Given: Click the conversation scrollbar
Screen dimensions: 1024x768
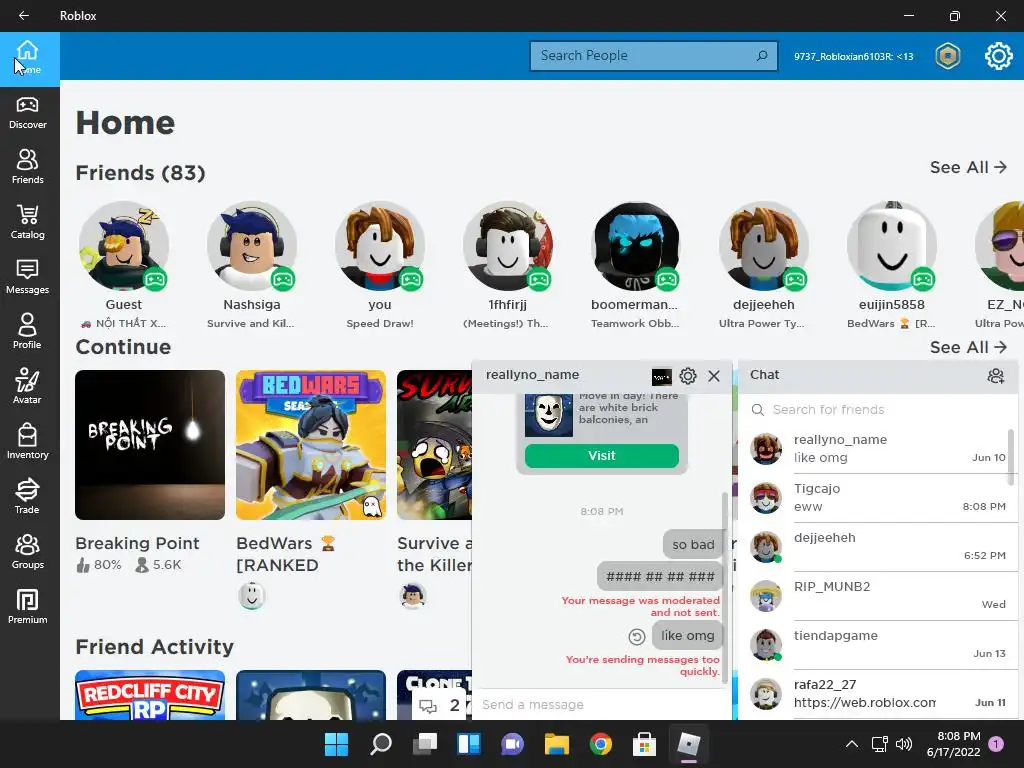Looking at the screenshot, I should (x=725, y=588).
